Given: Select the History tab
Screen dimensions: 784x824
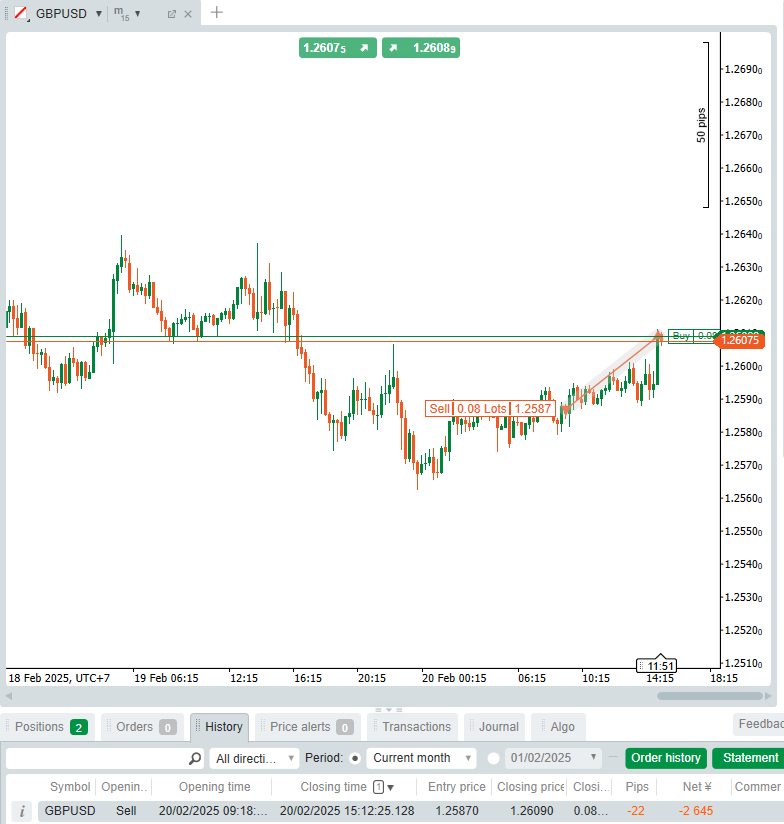Looking at the screenshot, I should point(220,727).
